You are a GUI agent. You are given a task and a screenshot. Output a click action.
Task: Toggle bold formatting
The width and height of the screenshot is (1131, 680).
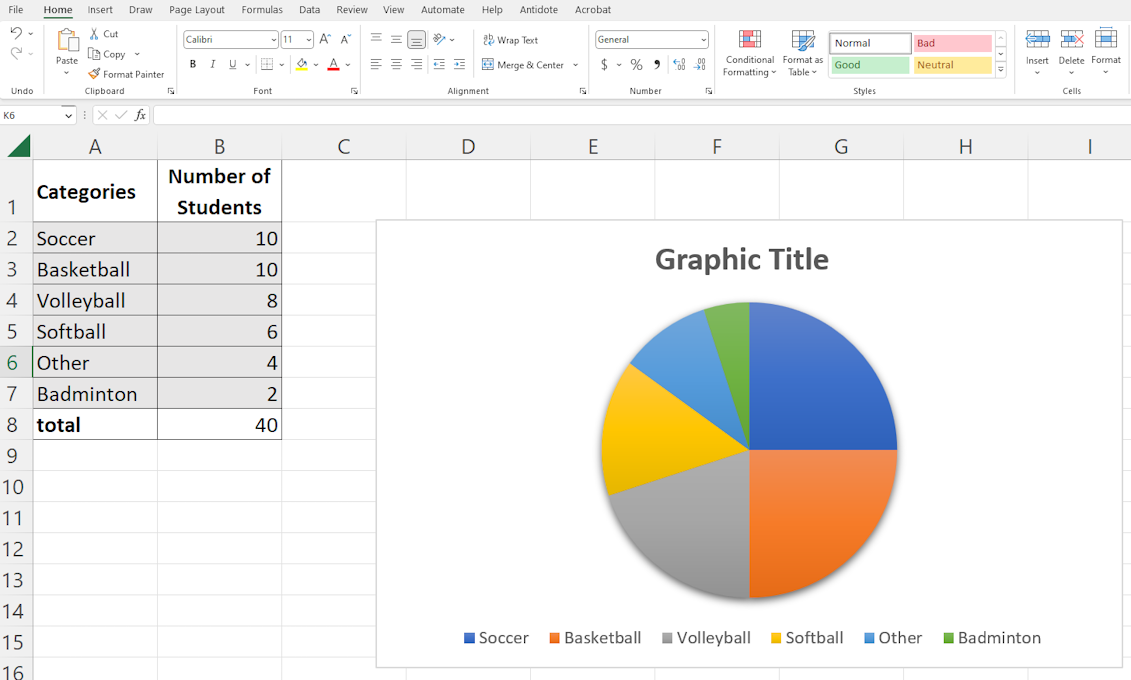193,65
